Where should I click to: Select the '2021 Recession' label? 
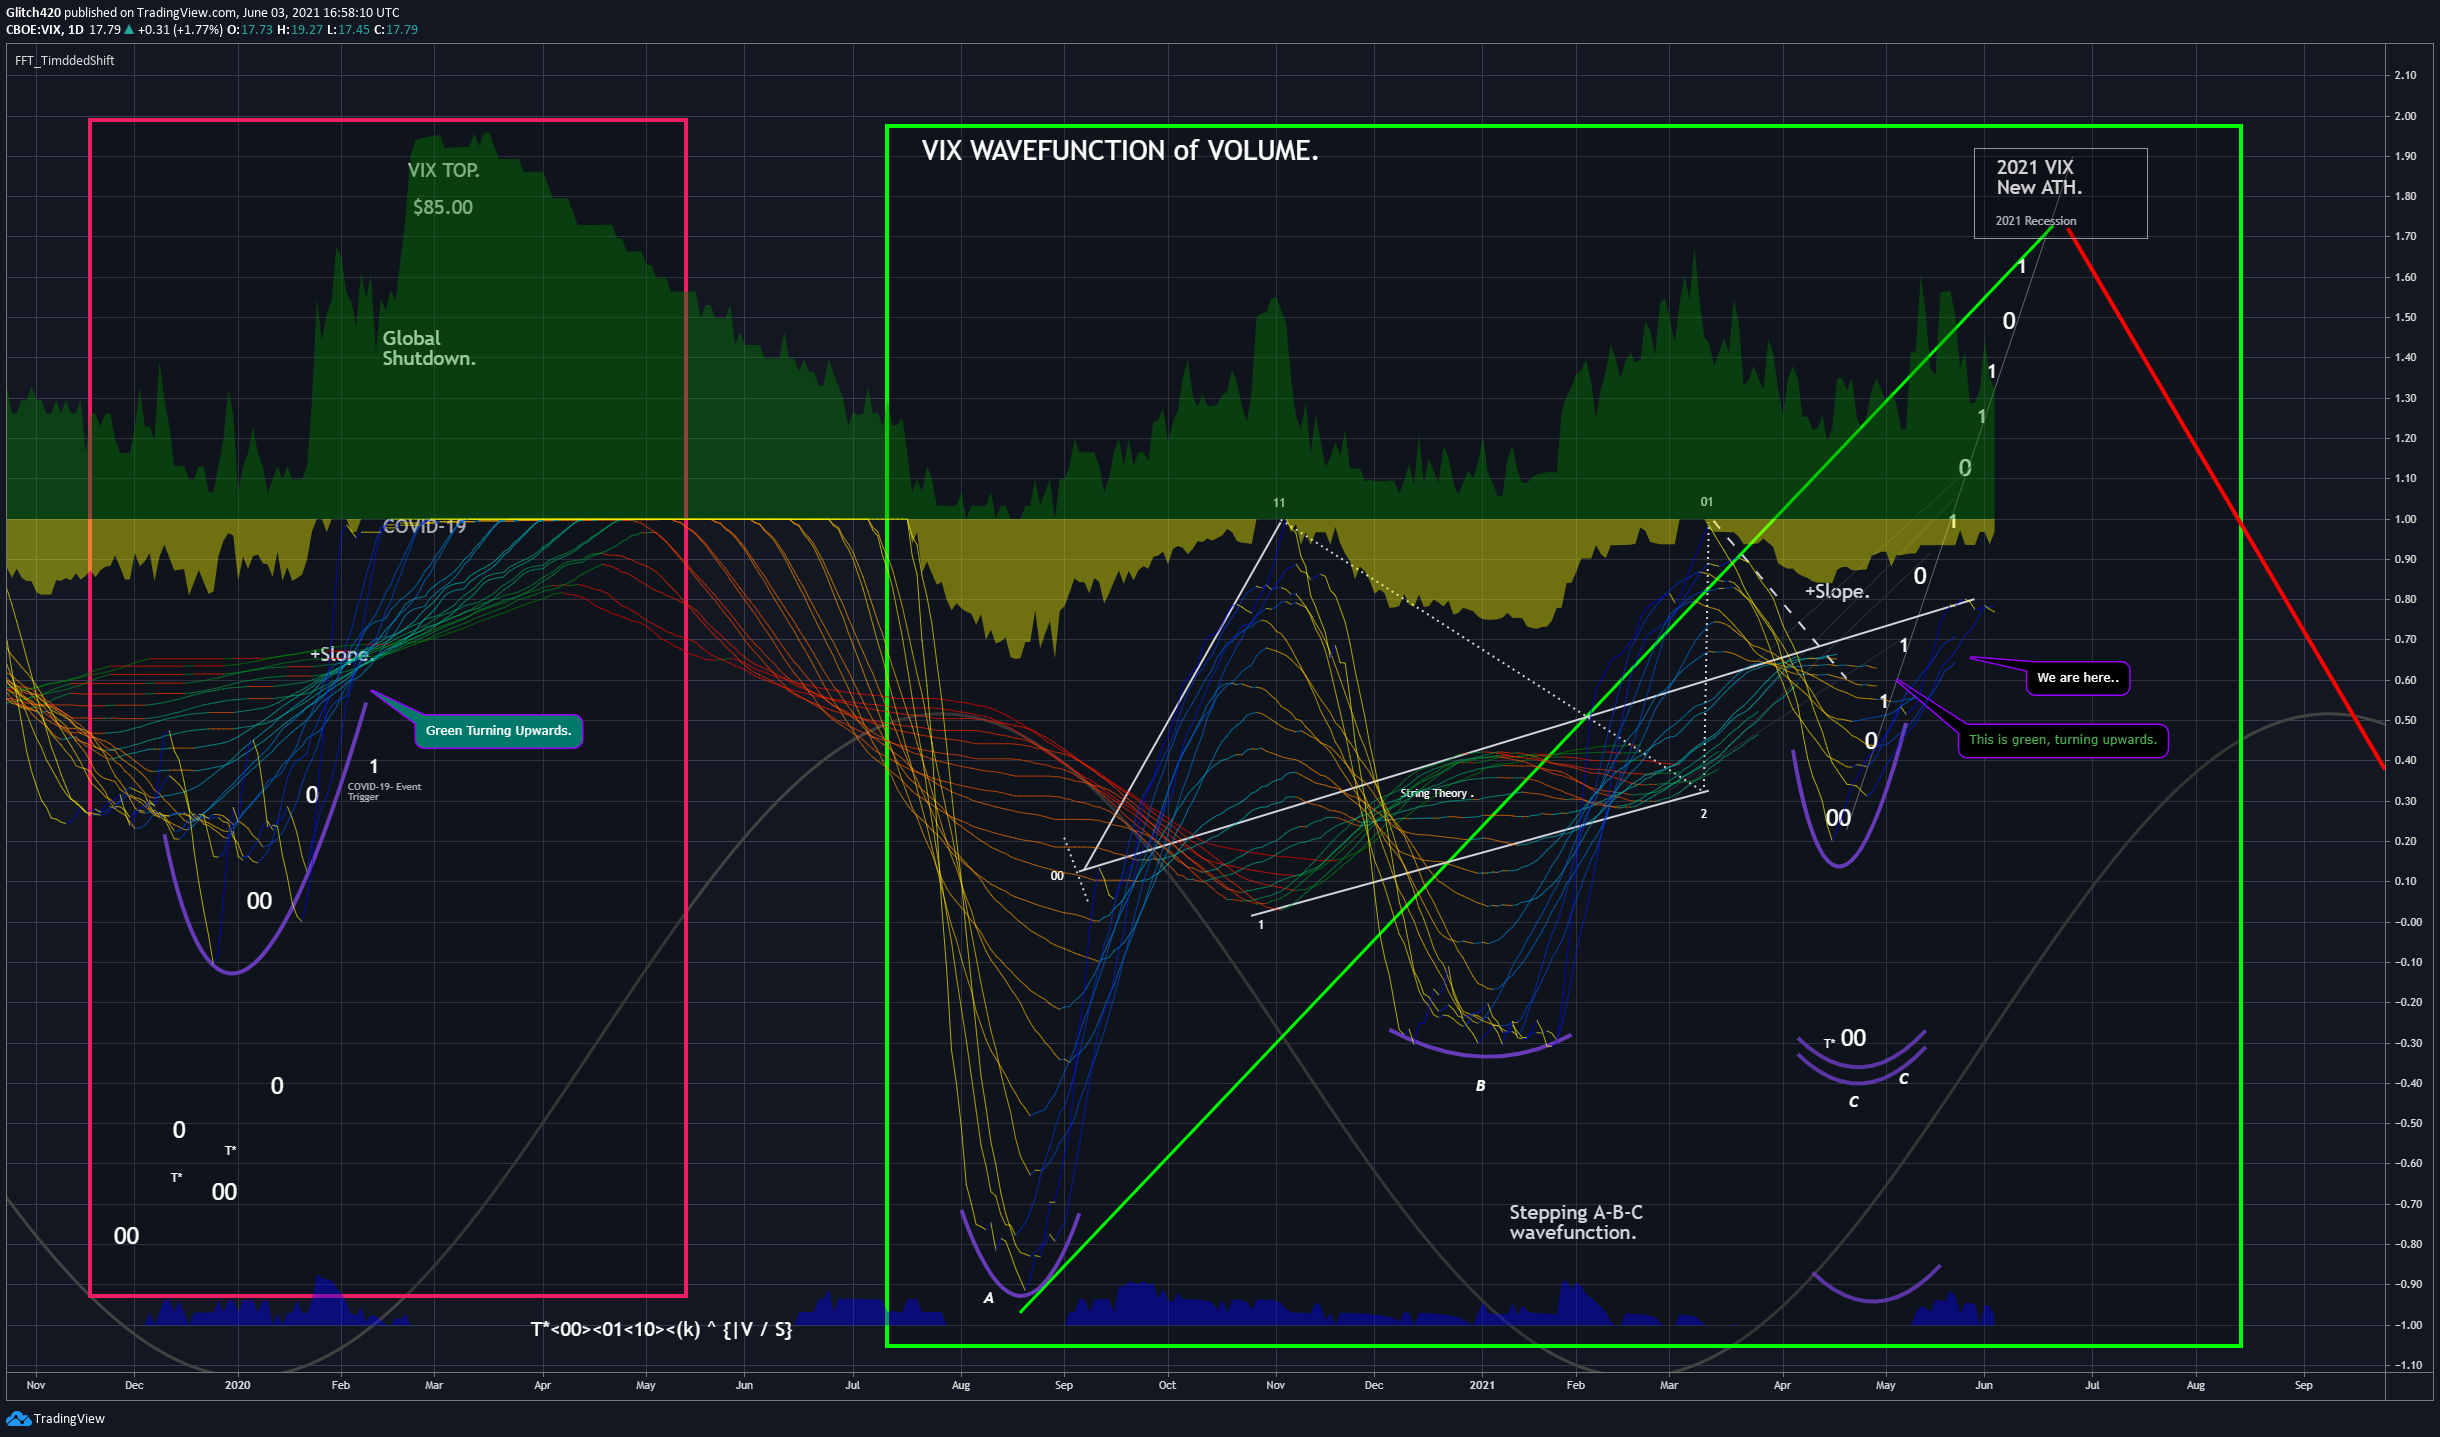(x=2036, y=221)
